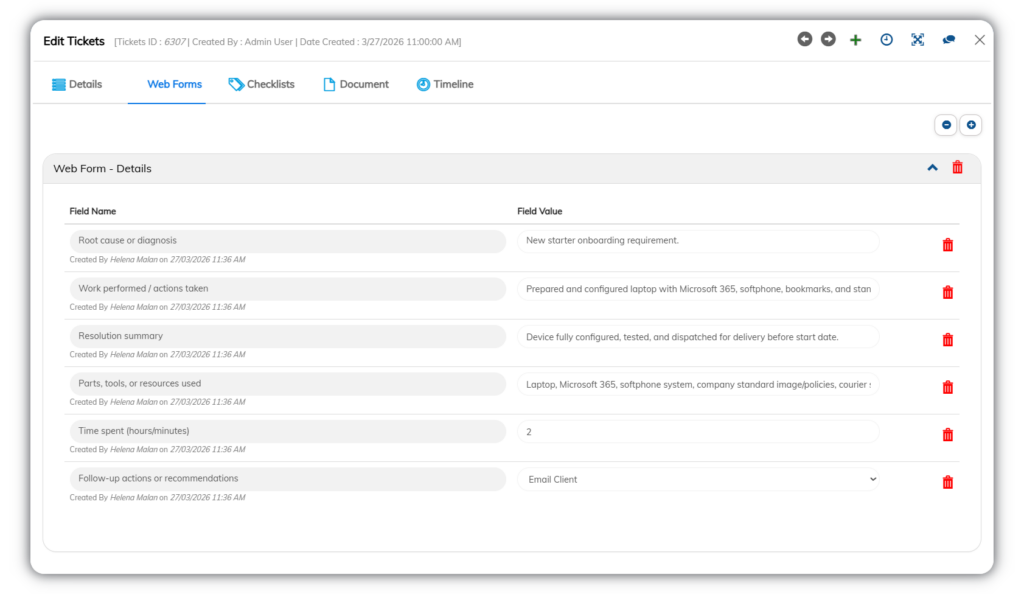Click the fullscreen expand icon in header
Image resolution: width=1024 pixels, height=594 pixels.
point(918,40)
